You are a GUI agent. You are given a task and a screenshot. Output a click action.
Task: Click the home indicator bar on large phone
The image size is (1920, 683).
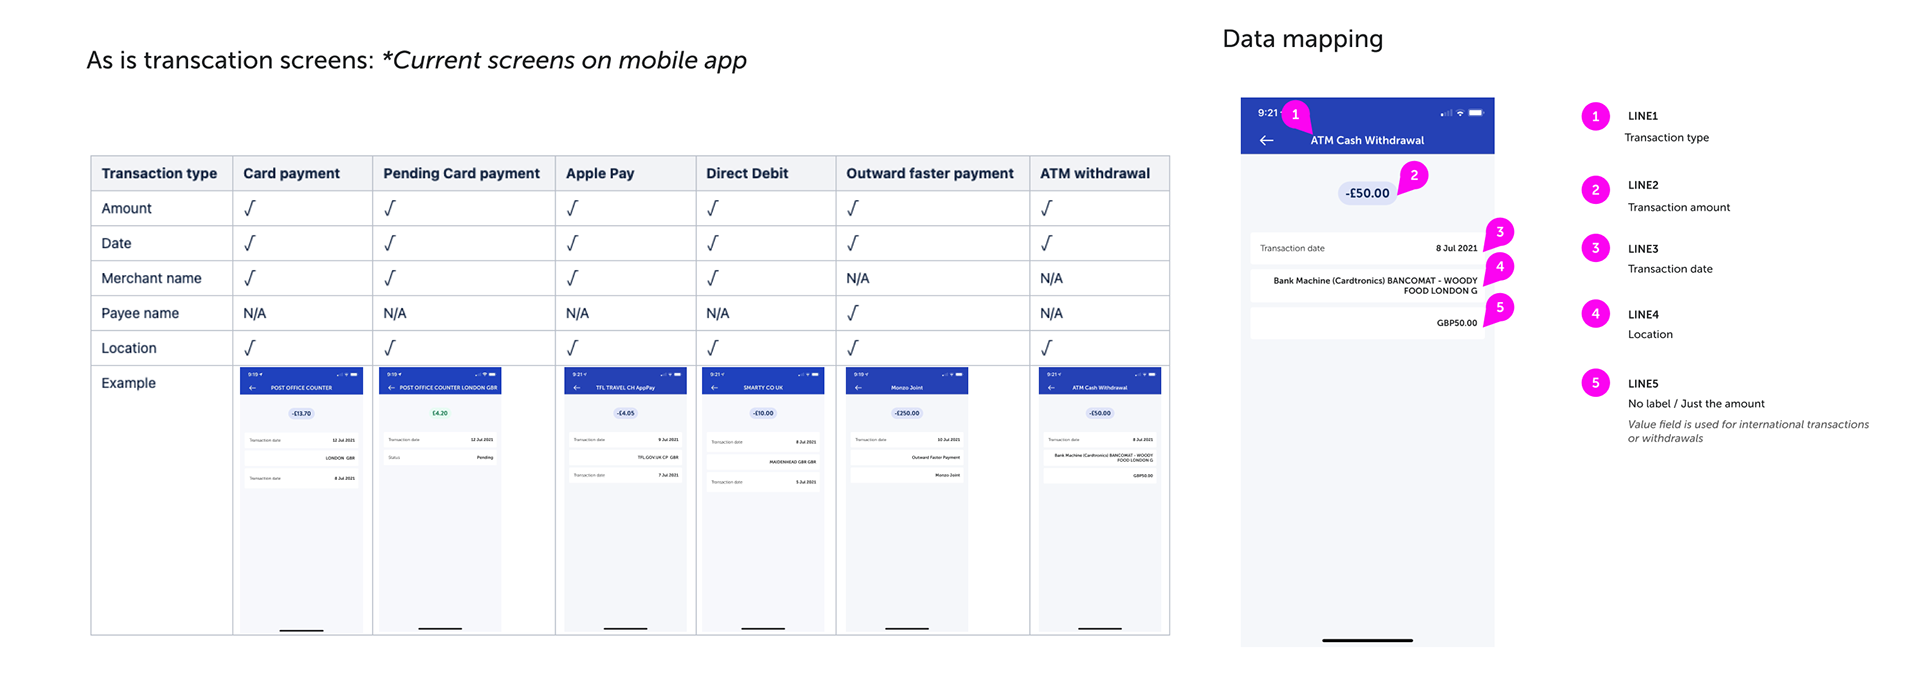(x=1367, y=640)
